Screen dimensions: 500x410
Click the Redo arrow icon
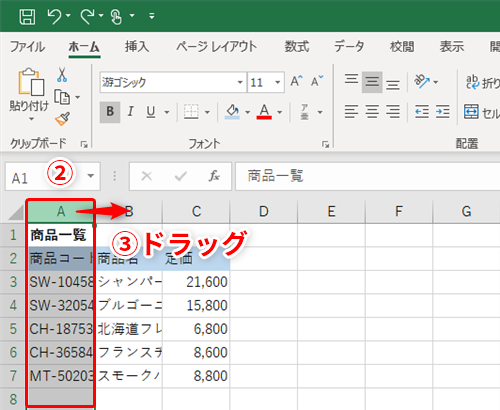click(x=87, y=16)
